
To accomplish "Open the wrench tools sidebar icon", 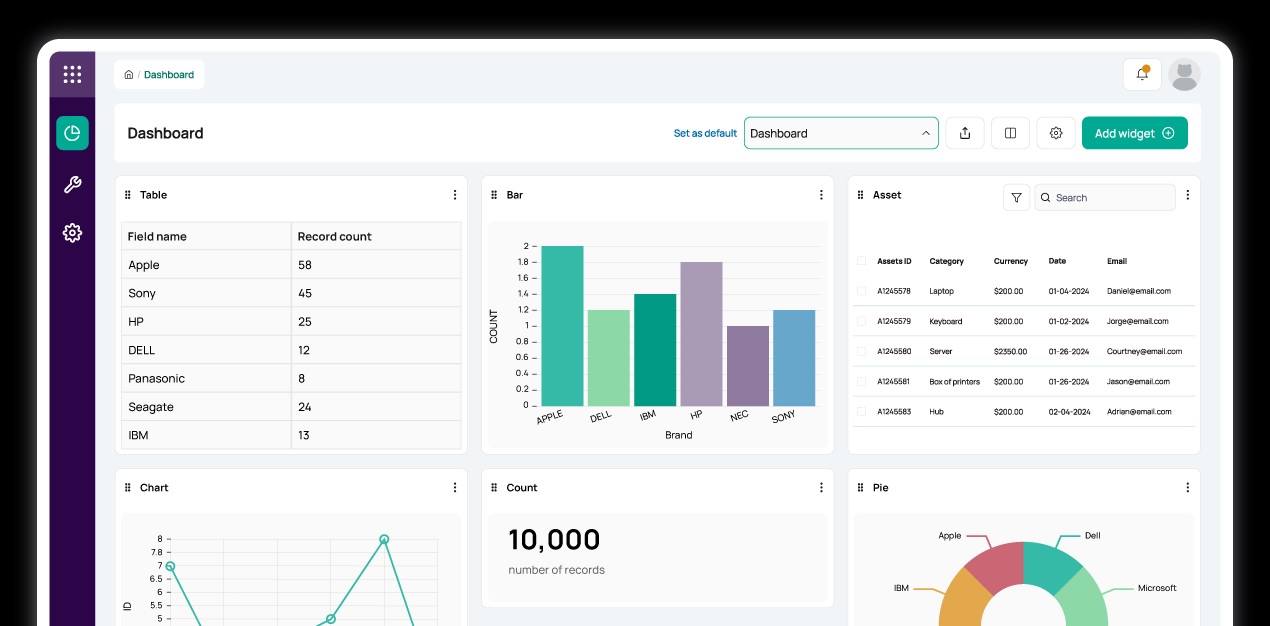I will [72, 185].
